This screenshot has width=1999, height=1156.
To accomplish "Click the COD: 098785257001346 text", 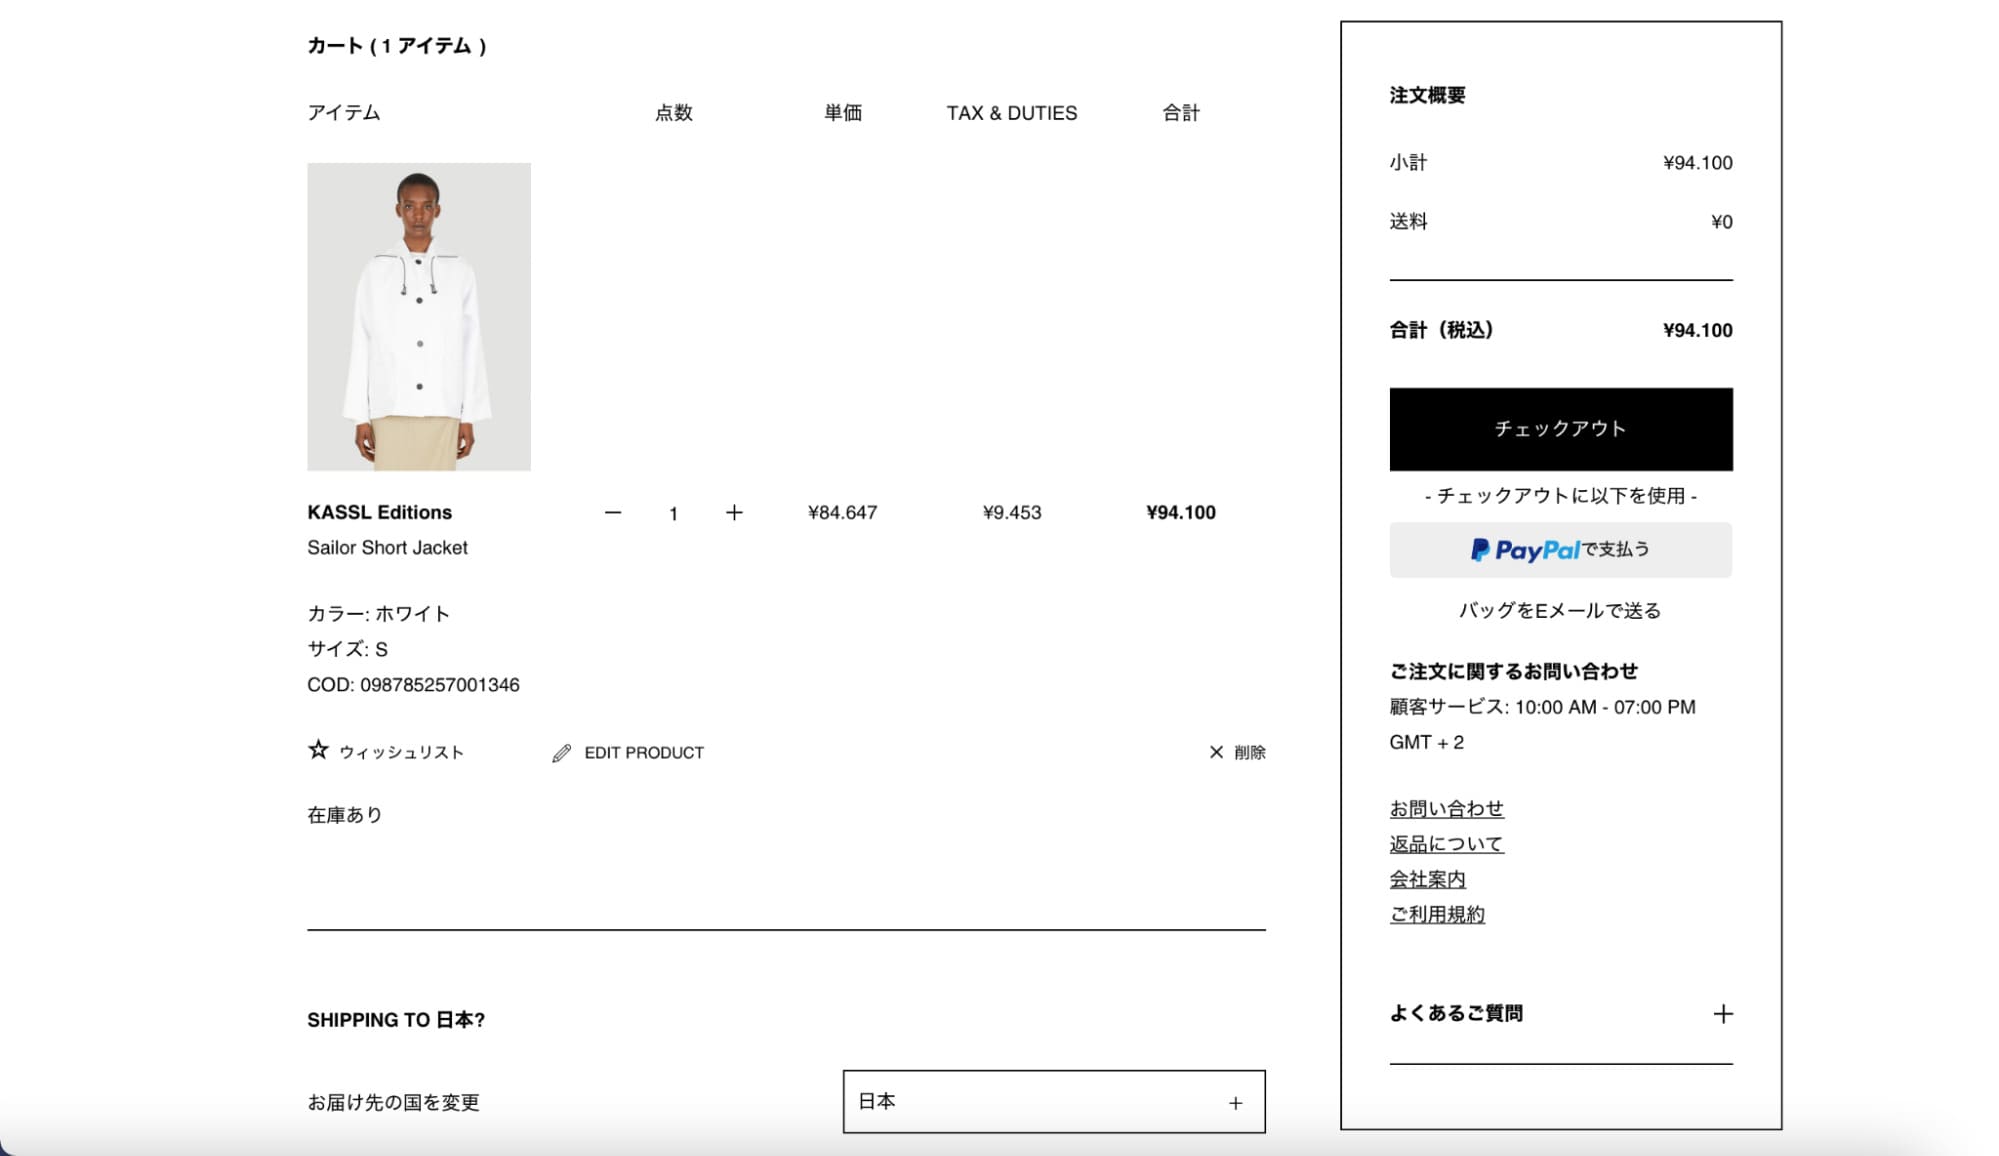I will (x=413, y=685).
